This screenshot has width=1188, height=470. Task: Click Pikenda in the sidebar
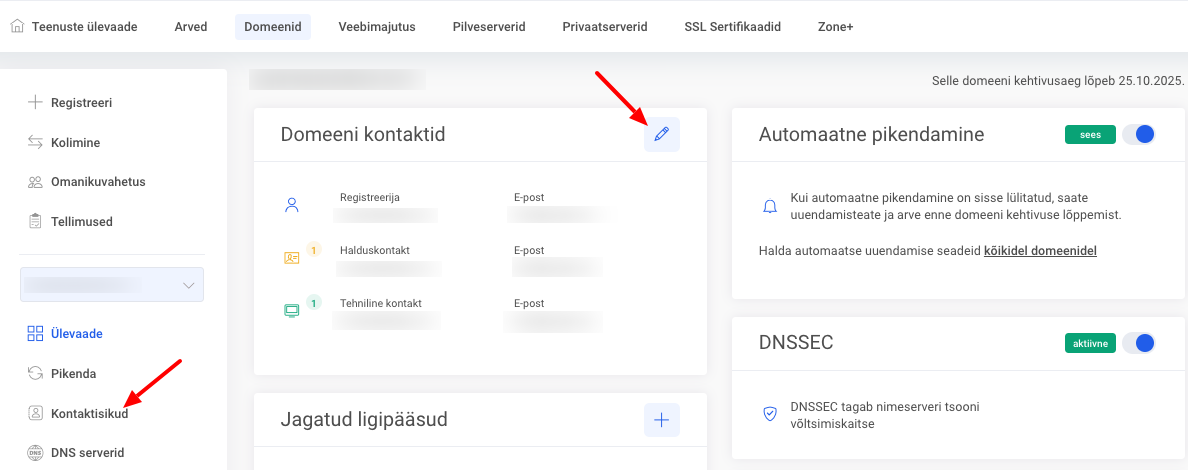point(73,374)
